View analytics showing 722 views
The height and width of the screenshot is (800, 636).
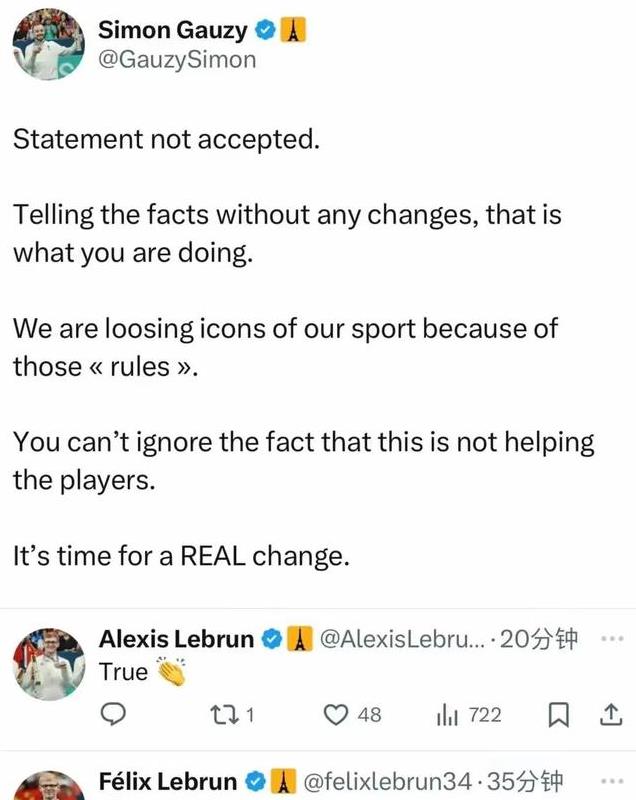pos(446,714)
